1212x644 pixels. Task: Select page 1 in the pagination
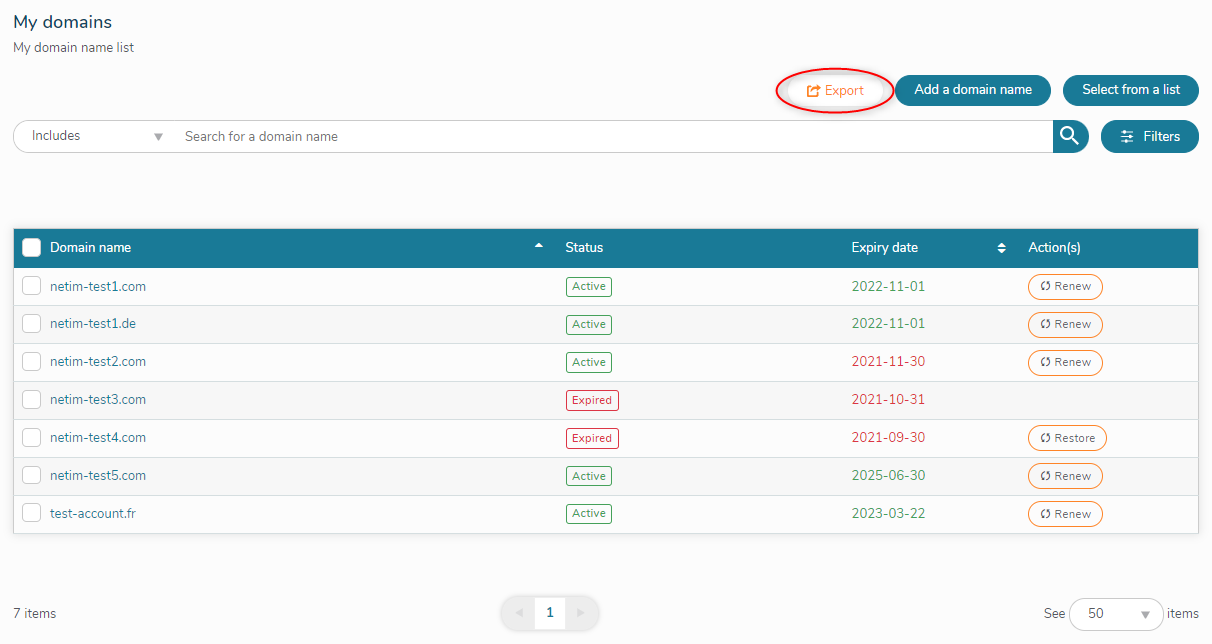pyautogui.click(x=549, y=612)
